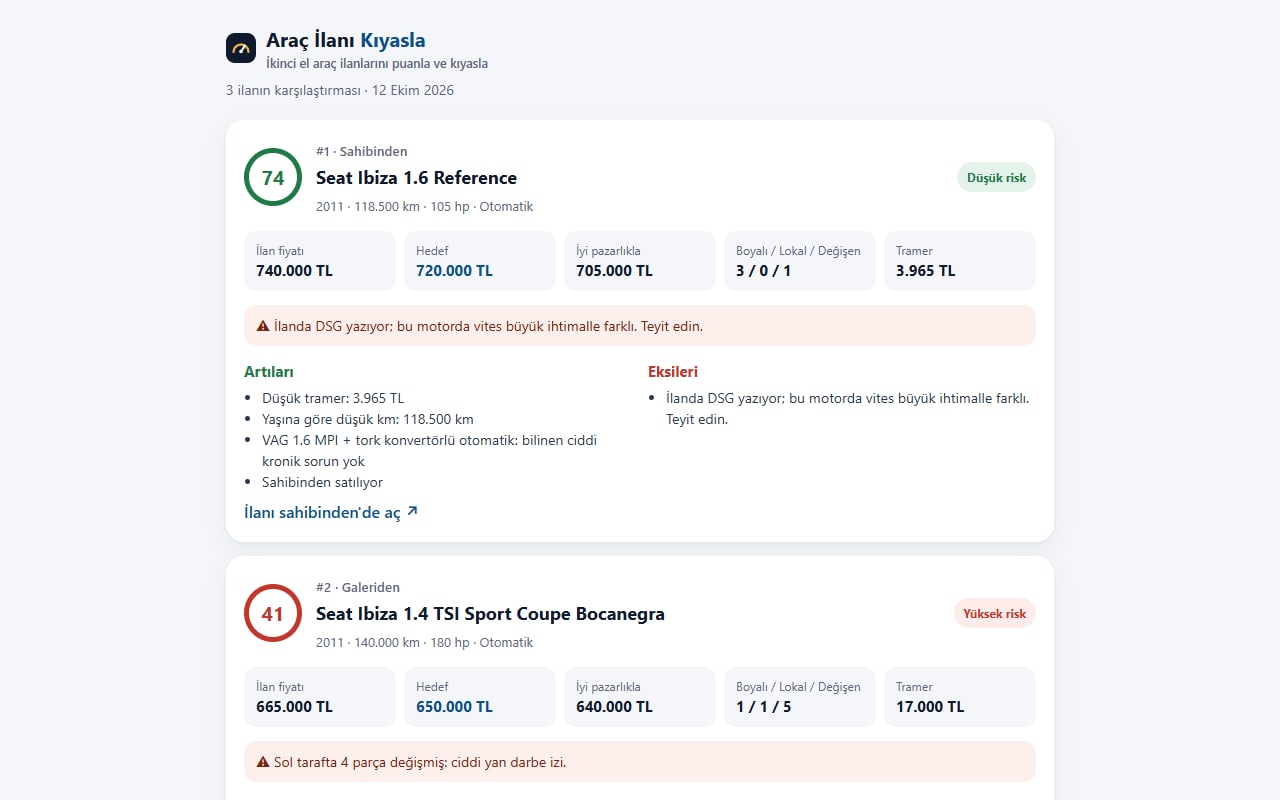This screenshot has height=800, width=1280.
Task: Click the specs line with 140.000 km and 180 hp
Action: click(424, 643)
